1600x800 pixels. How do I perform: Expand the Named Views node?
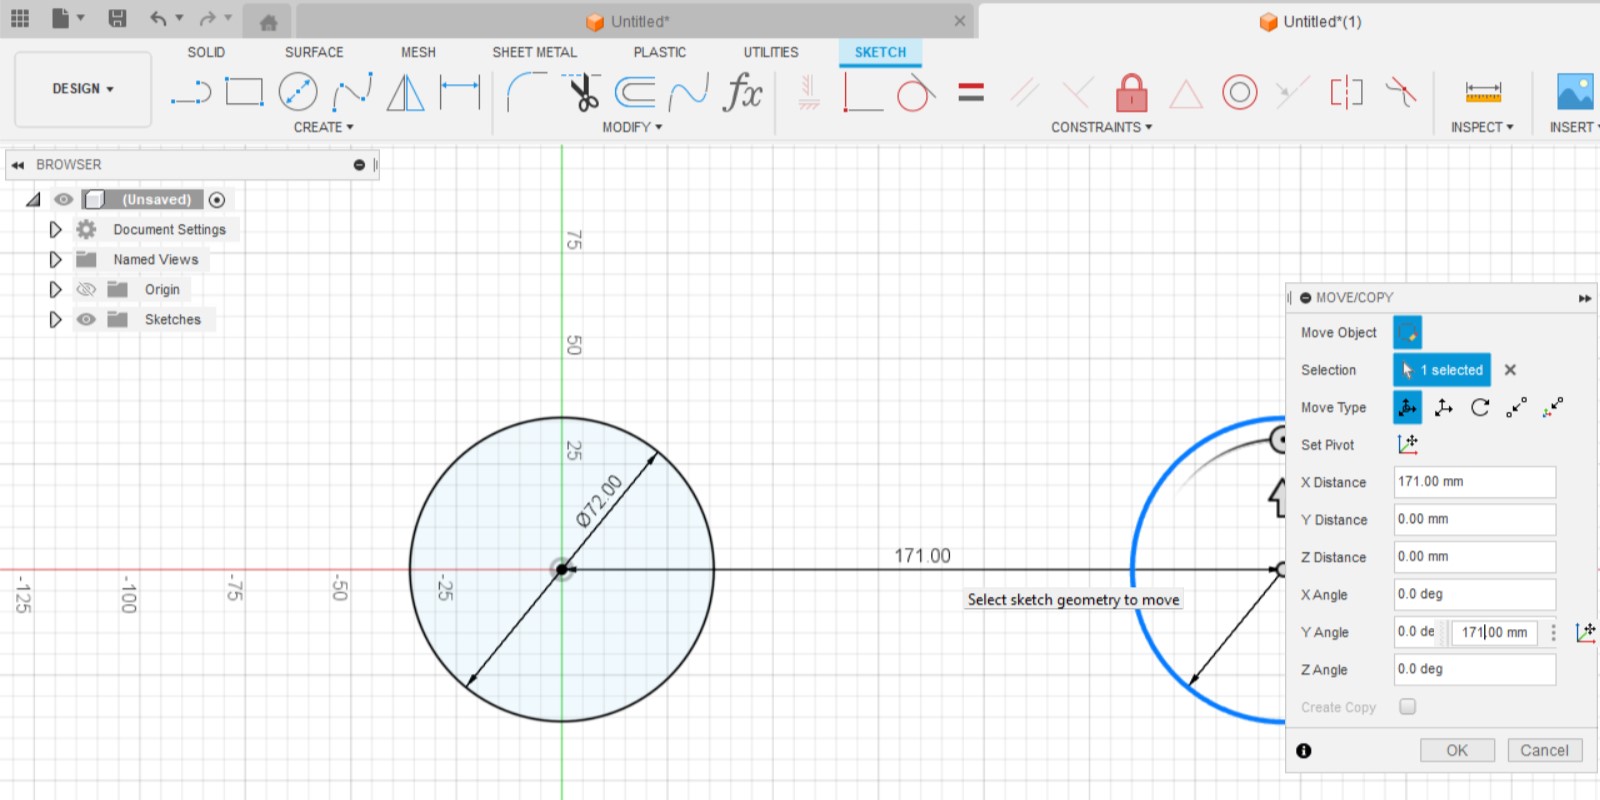(55, 259)
